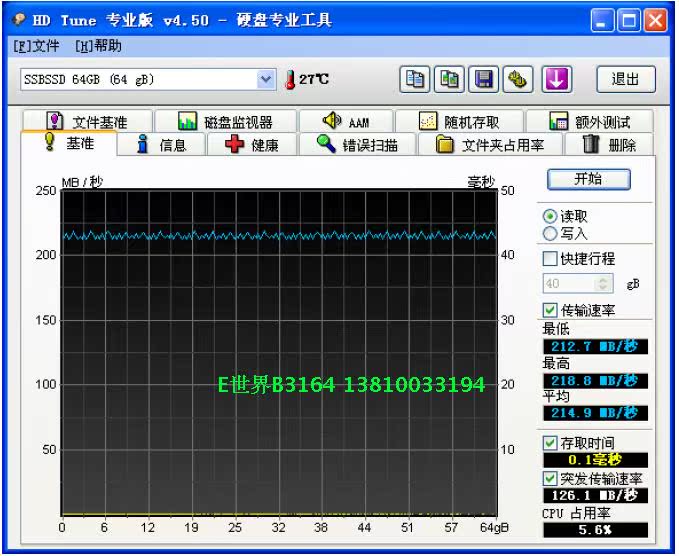
Task: Click the save (floppy disk) toolbar icon
Action: coord(485,79)
